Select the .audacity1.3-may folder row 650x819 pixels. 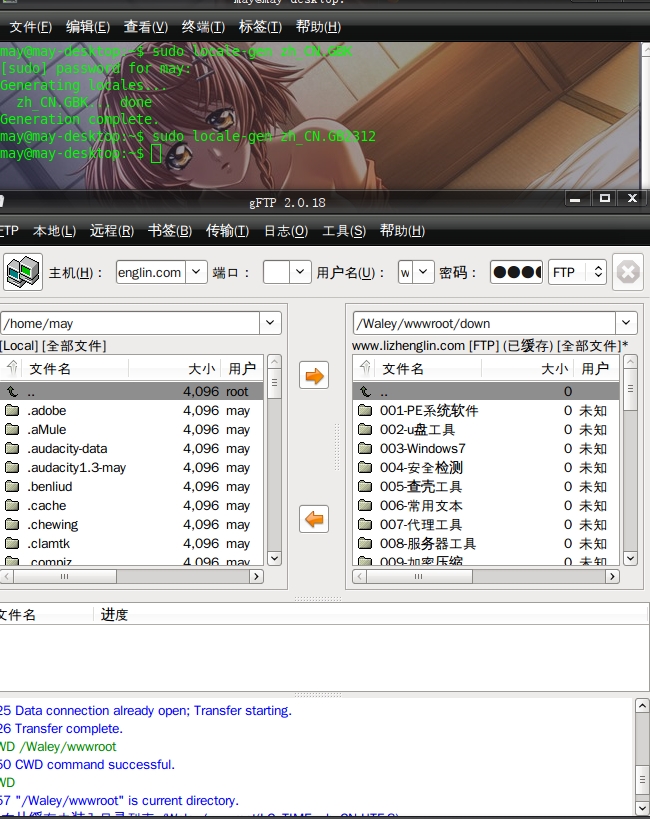click(x=132, y=467)
